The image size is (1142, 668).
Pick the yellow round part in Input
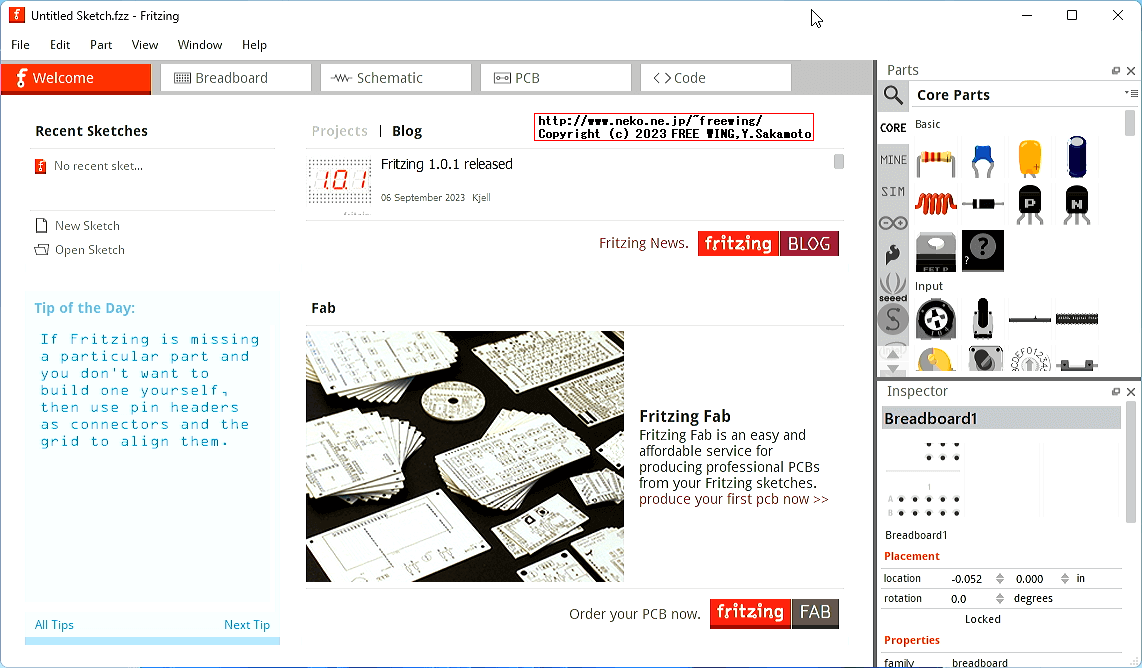[936, 359]
